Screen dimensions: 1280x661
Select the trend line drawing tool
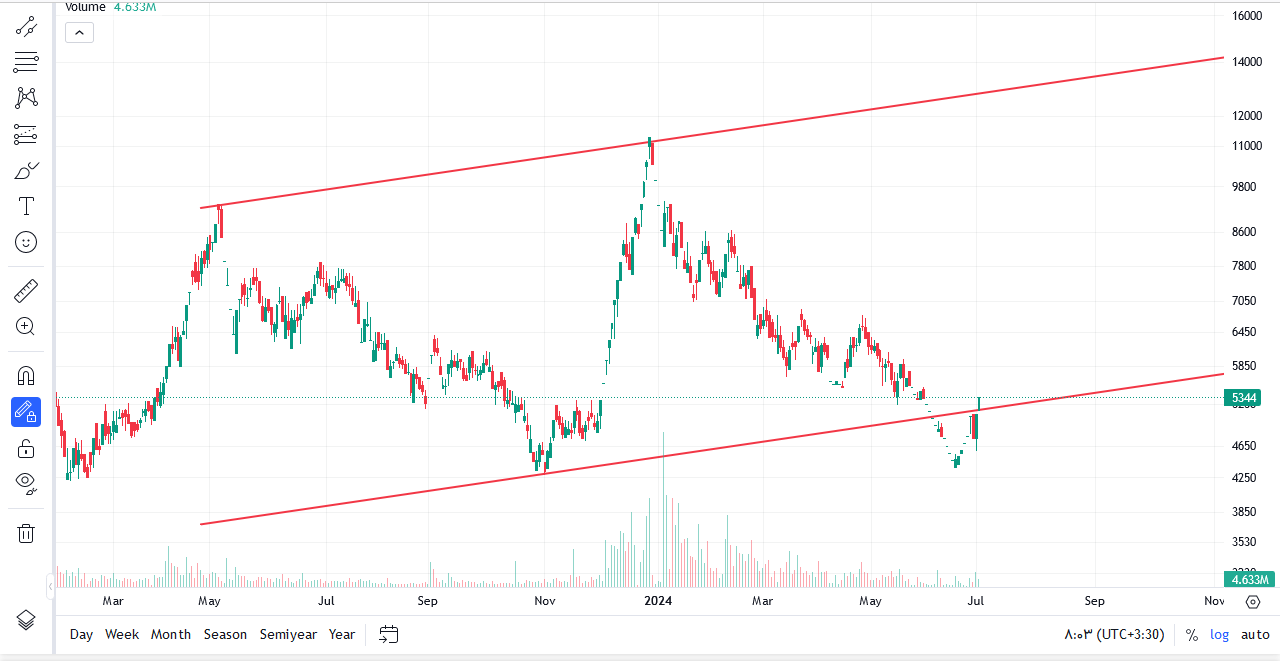tap(26, 26)
